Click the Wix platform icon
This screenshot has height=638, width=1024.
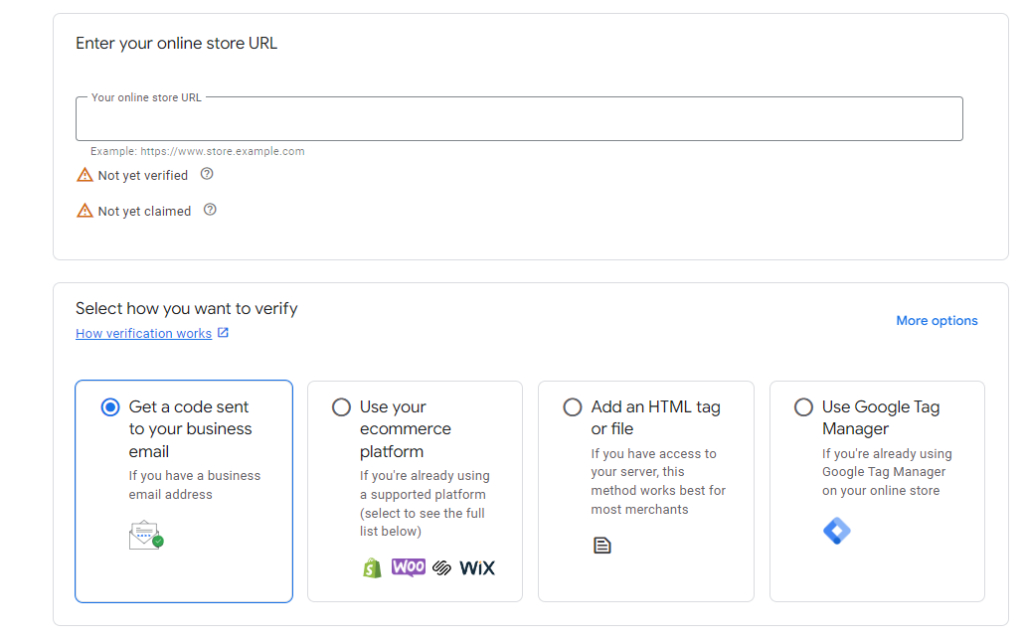click(477, 567)
